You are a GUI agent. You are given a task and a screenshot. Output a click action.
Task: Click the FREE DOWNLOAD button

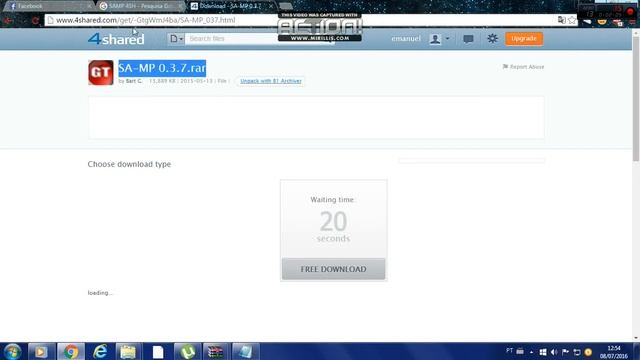[333, 269]
